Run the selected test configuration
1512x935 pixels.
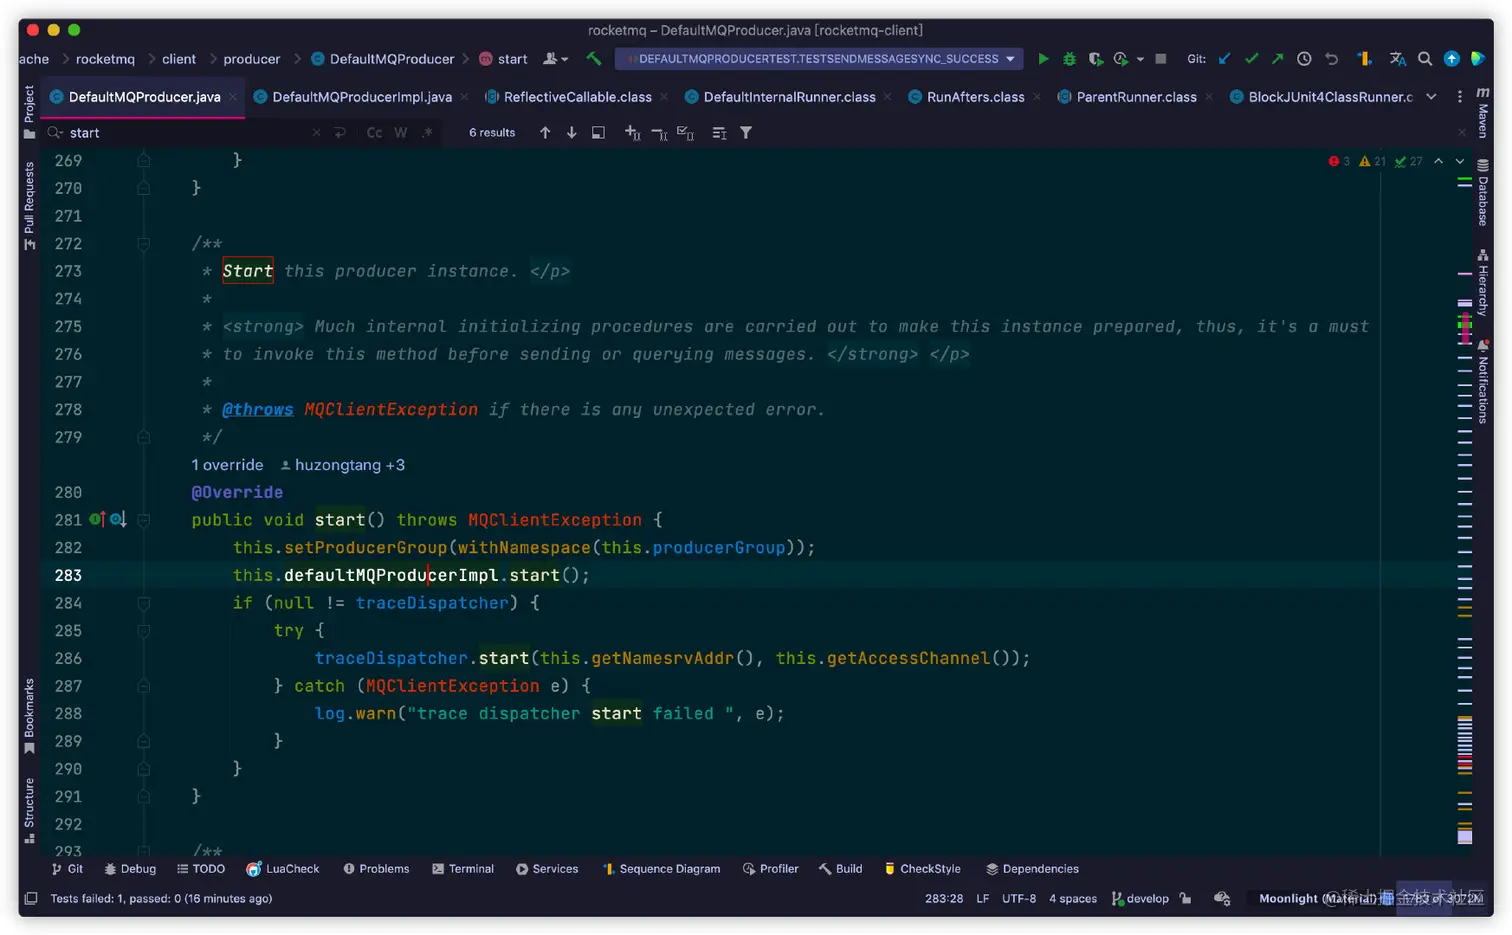point(1043,59)
